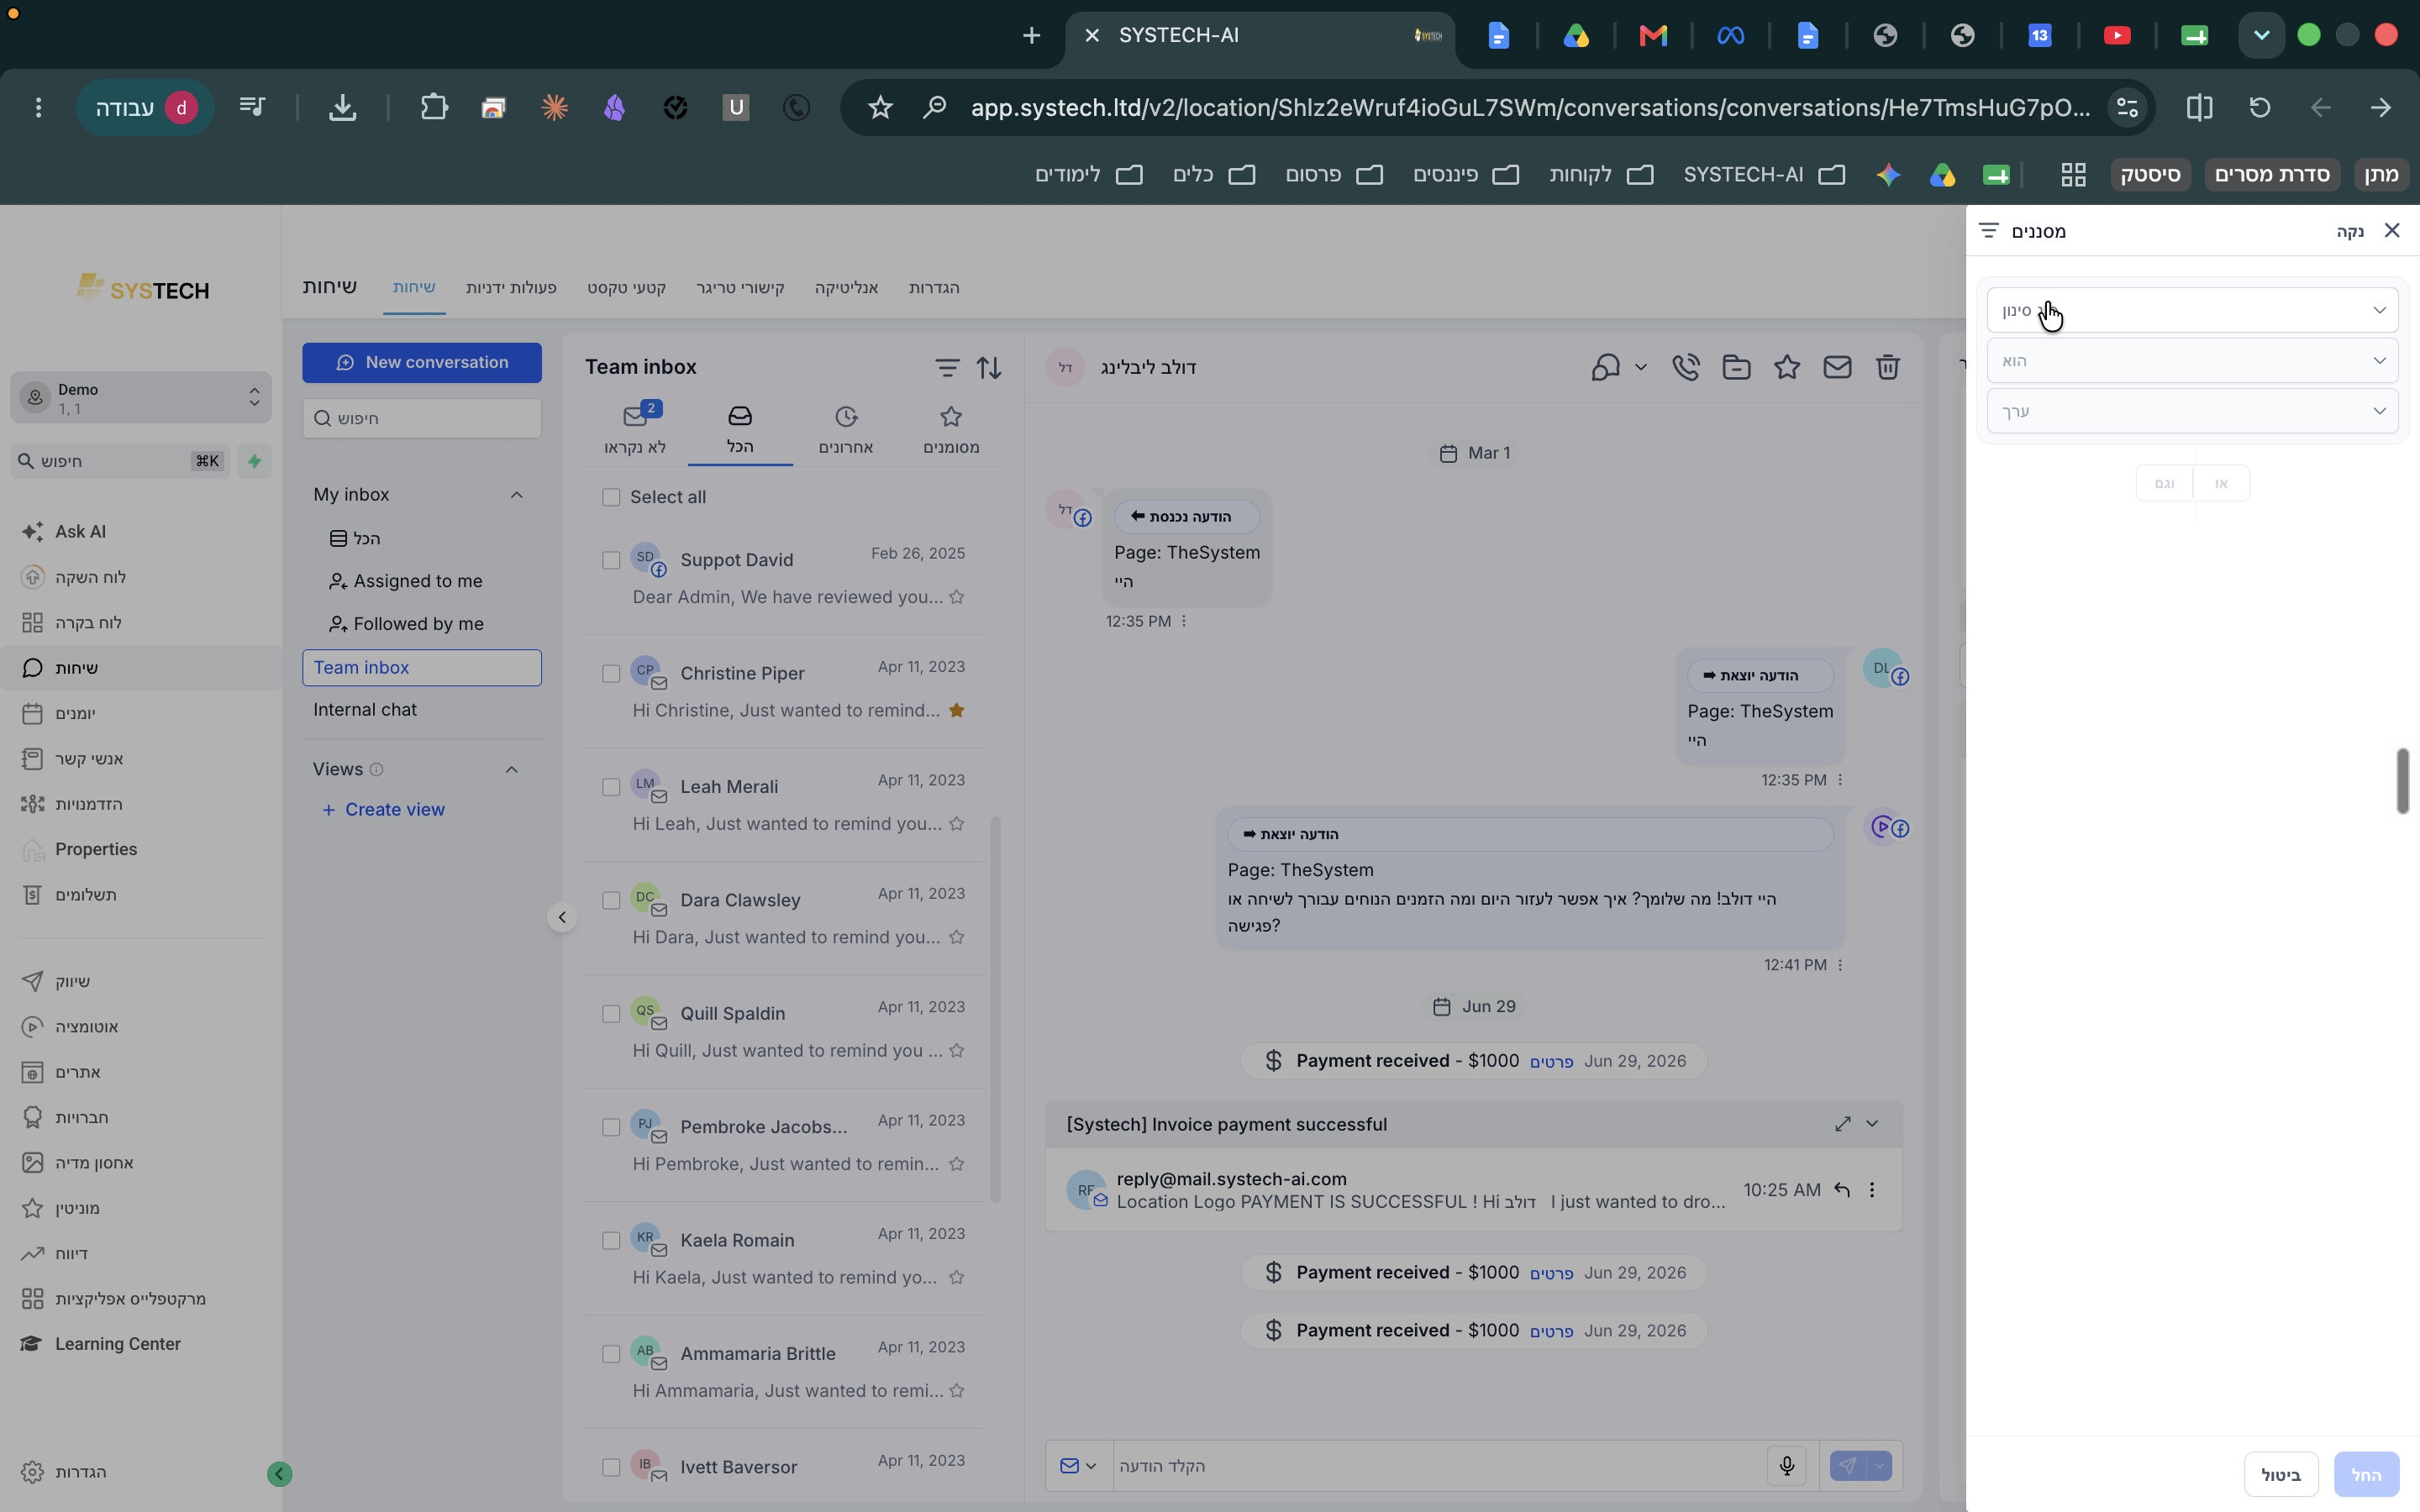Switch to מסומנים starred tab
This screenshot has height=1512, width=2420.
point(951,429)
